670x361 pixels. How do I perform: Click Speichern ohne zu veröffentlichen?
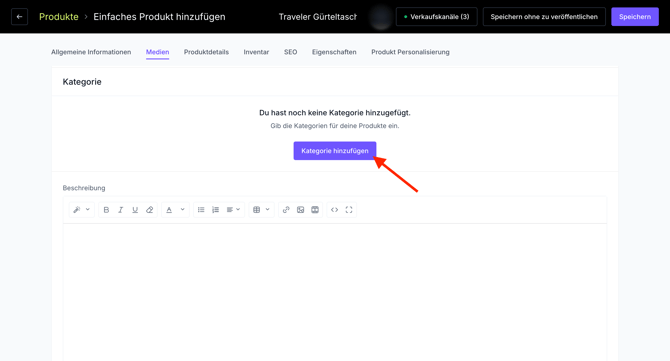coord(544,17)
